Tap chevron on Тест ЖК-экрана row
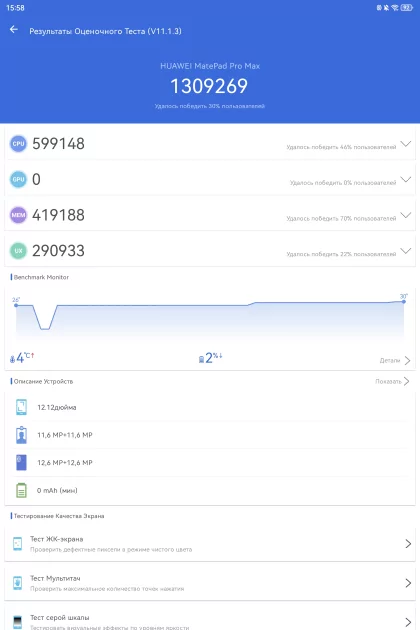The height and width of the screenshot is (630, 420). (x=408, y=544)
